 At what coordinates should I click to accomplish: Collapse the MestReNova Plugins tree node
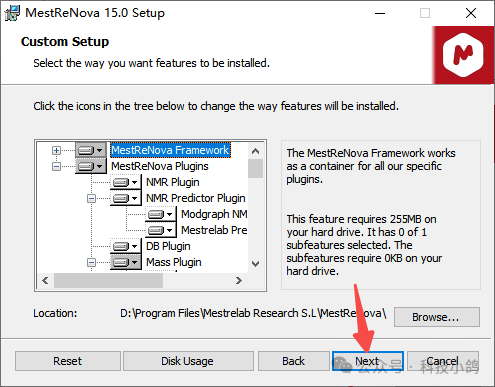(x=56, y=166)
